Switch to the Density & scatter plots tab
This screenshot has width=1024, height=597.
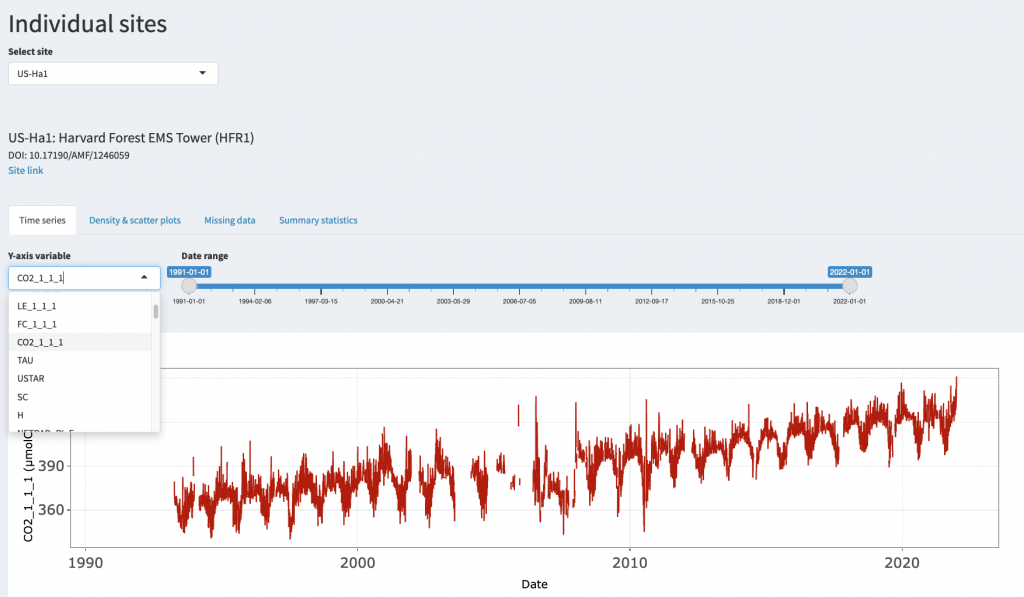134,220
